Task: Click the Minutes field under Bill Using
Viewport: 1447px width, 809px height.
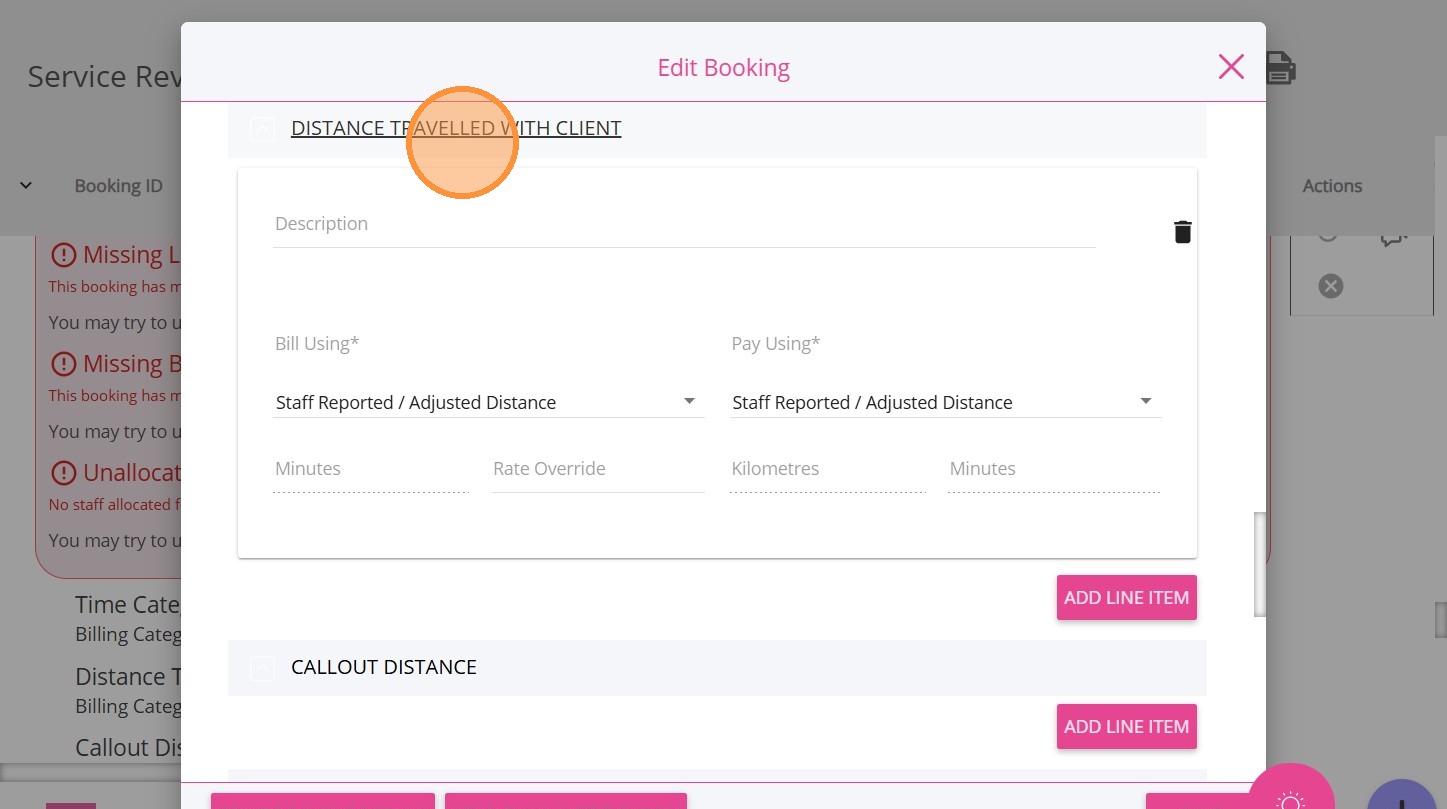Action: click(x=370, y=470)
